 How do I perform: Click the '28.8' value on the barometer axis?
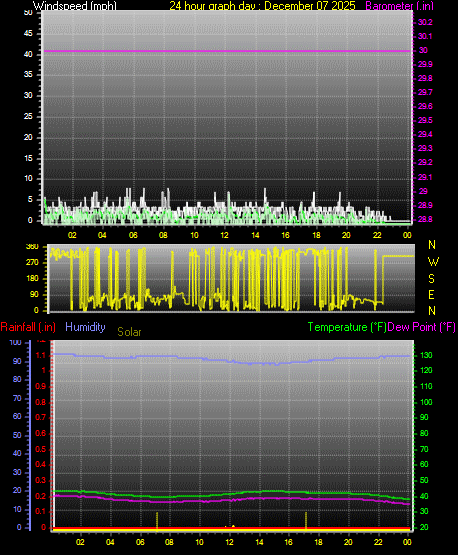click(425, 219)
